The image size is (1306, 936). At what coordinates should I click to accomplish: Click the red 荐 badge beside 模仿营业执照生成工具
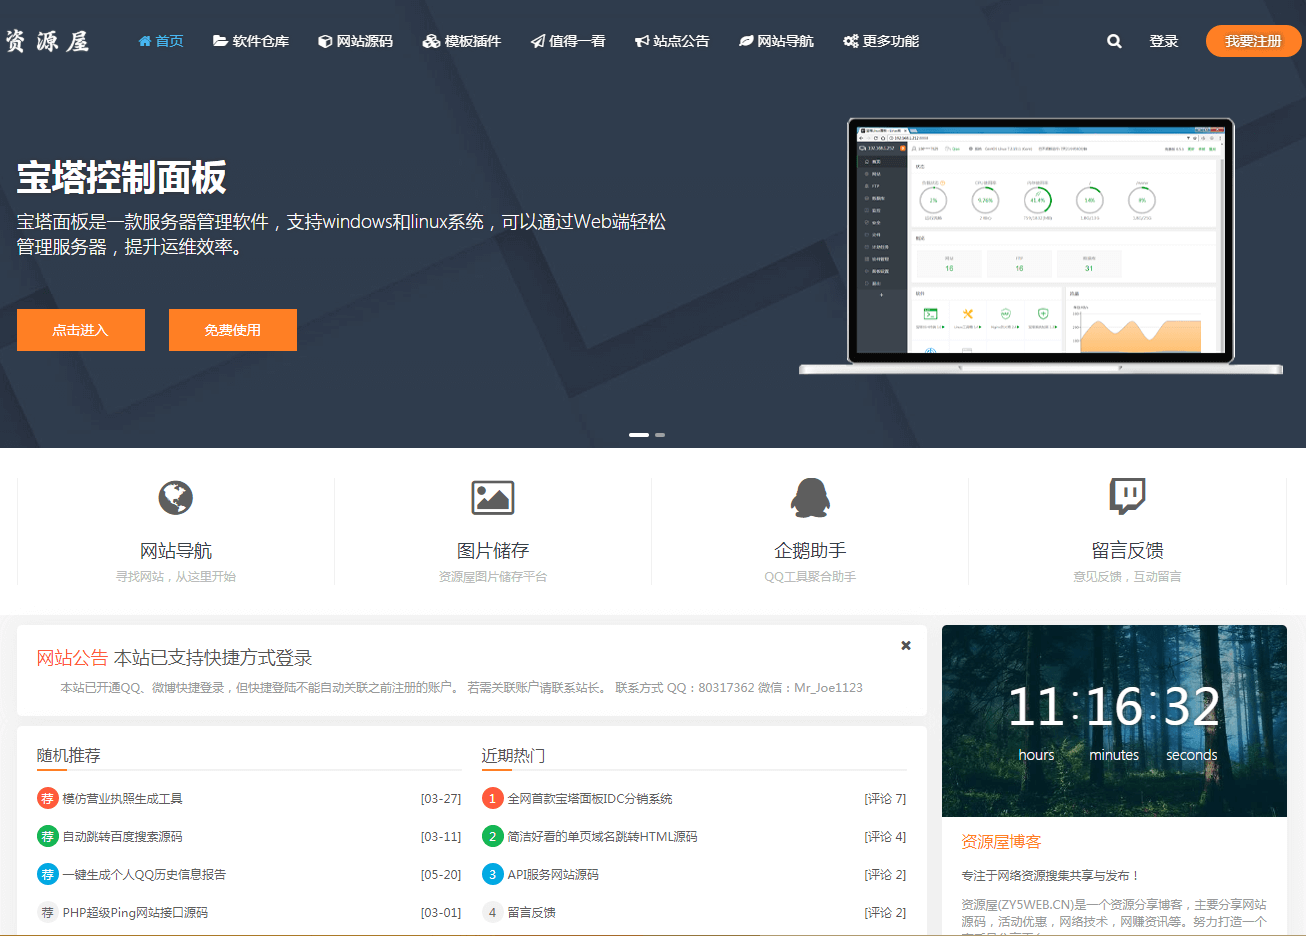47,798
